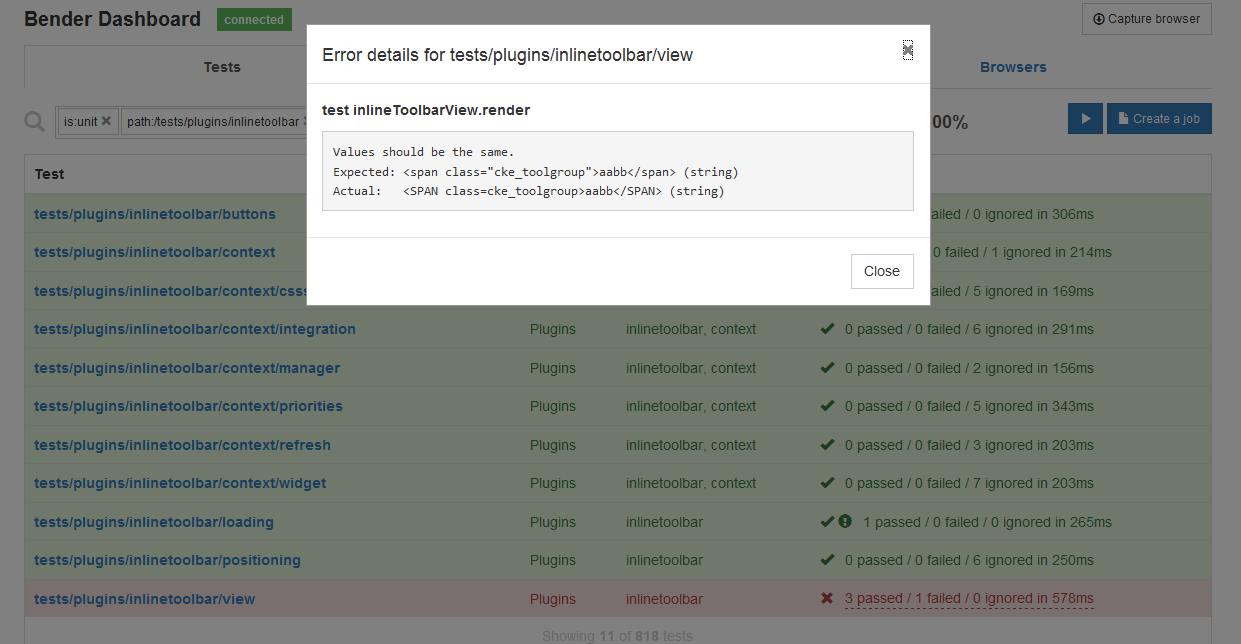
Task: Click 'Showing 11 of 818 tests' footer text
Action: coord(617,636)
